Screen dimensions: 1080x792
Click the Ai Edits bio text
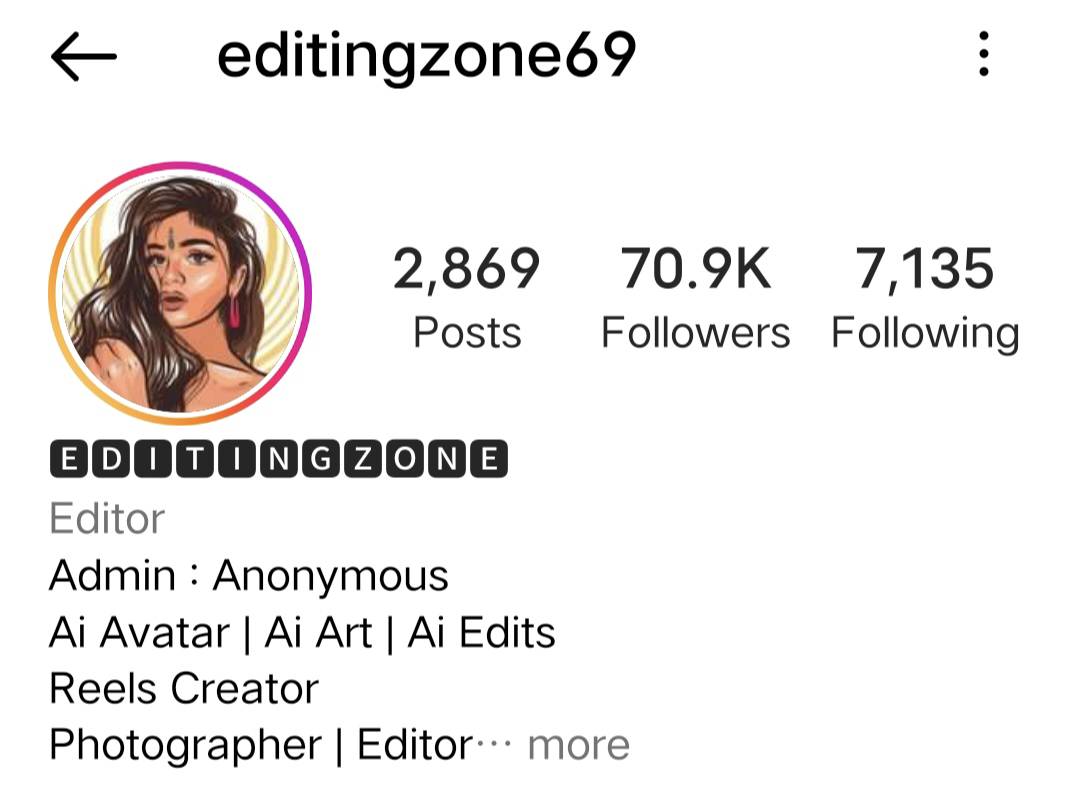[481, 633]
